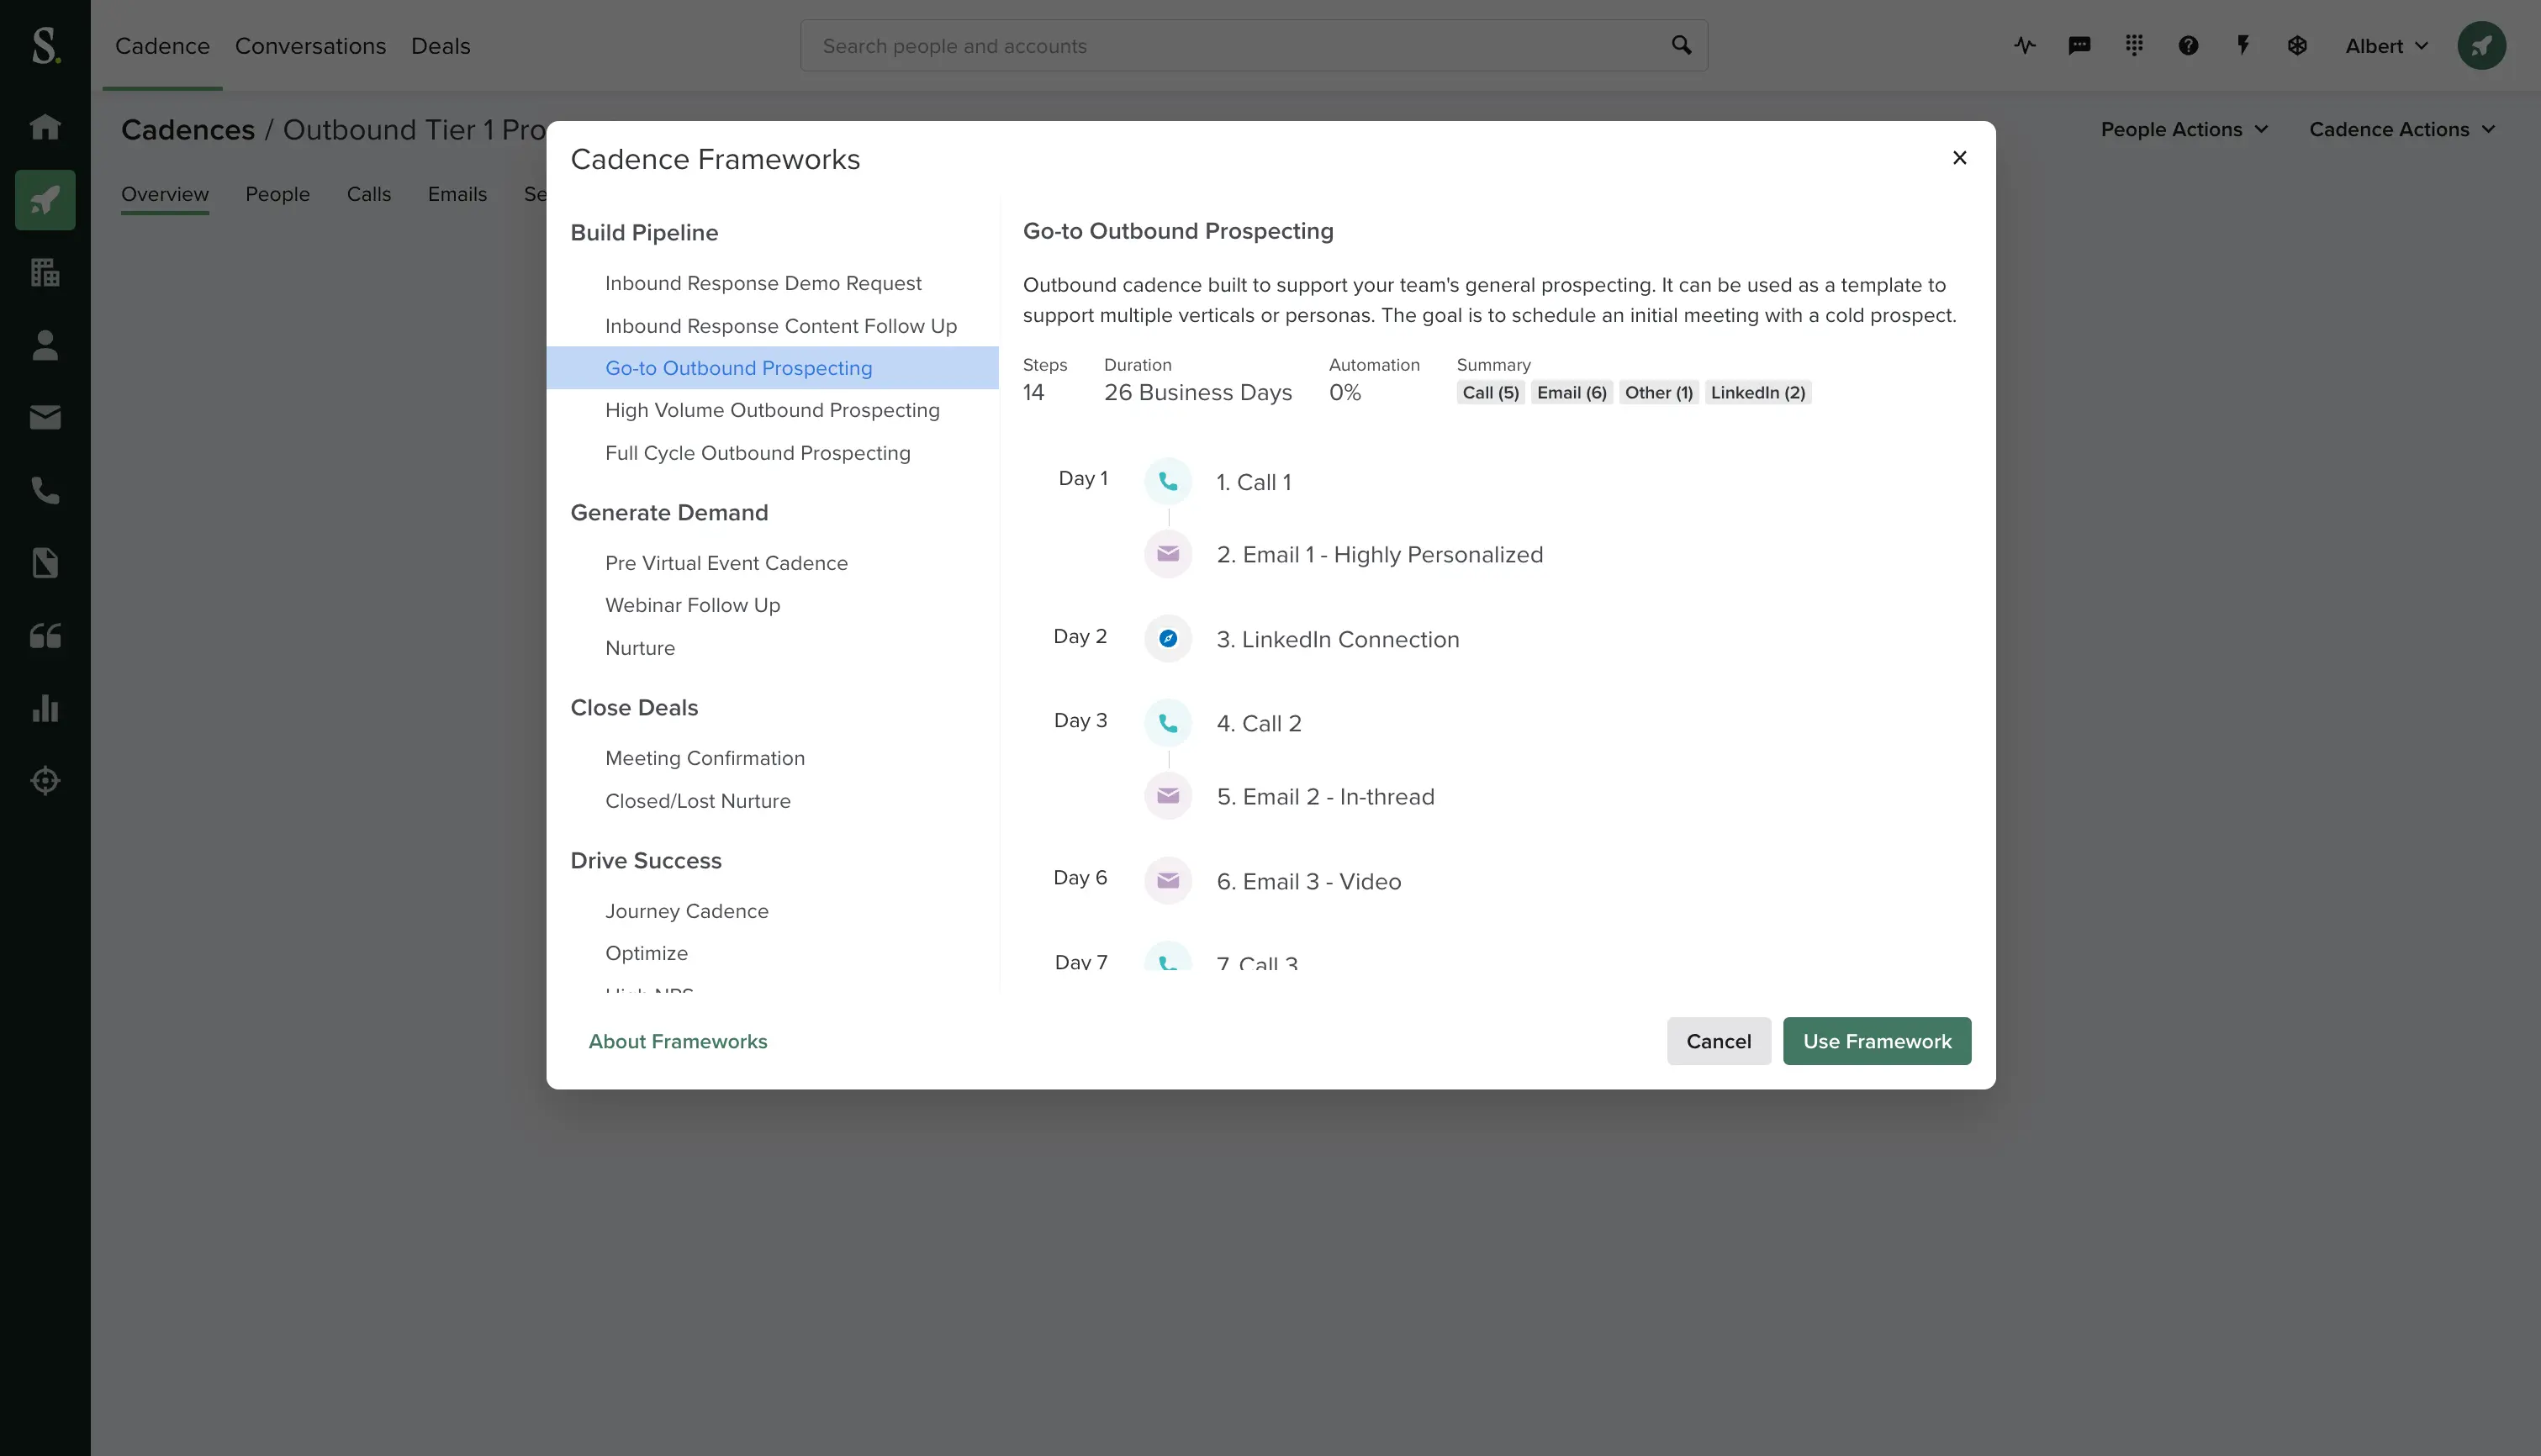Open the target crosshair sidebar icon
The width and height of the screenshot is (2541, 1456).
pos(45,781)
